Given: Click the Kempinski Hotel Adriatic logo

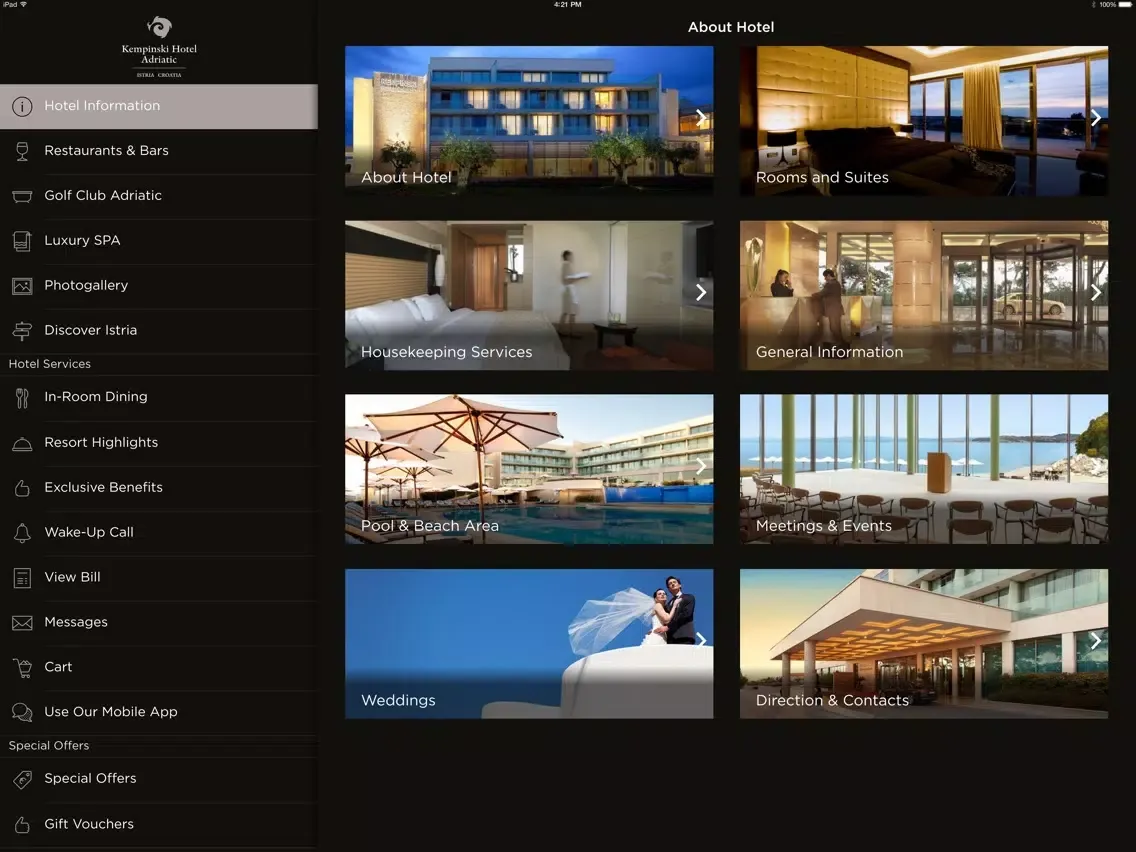Looking at the screenshot, I should click(159, 47).
